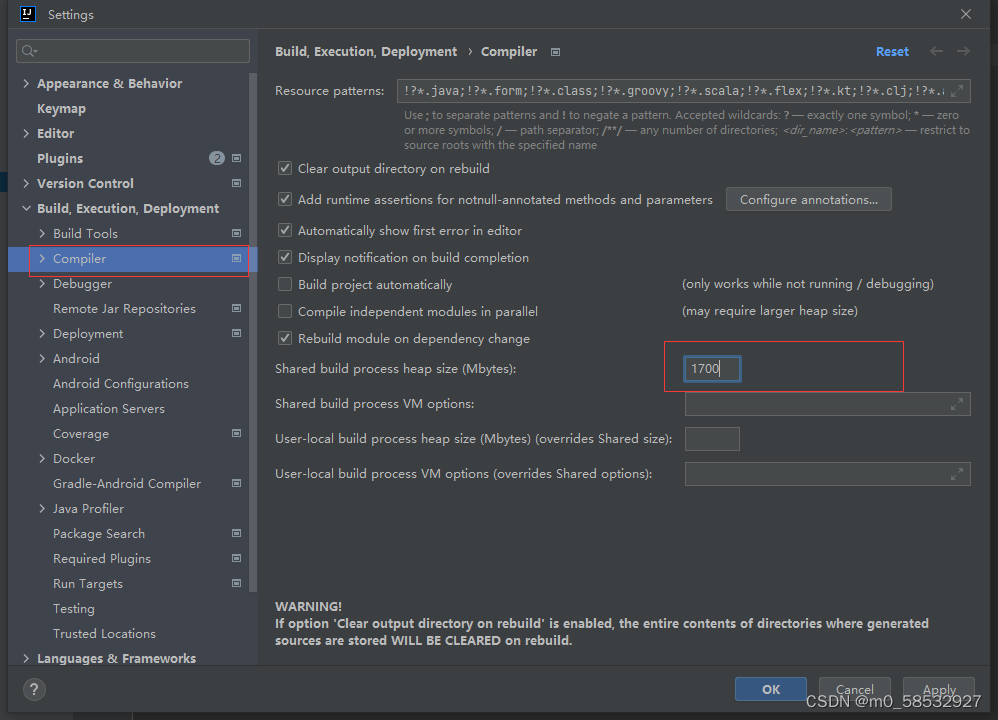Open Testing settings
The width and height of the screenshot is (998, 720).
click(74, 609)
